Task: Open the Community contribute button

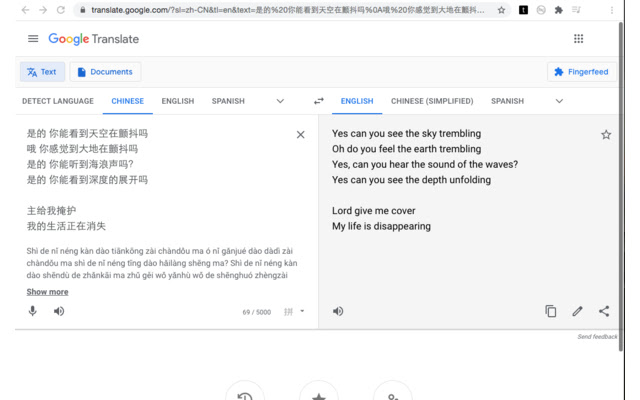Action: (x=393, y=391)
